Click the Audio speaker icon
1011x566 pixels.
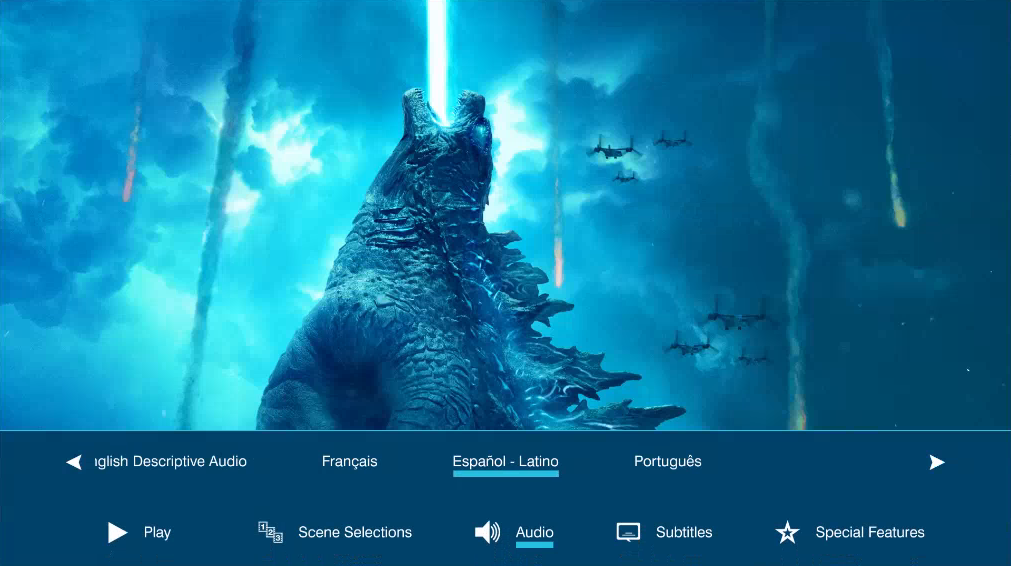tap(487, 532)
